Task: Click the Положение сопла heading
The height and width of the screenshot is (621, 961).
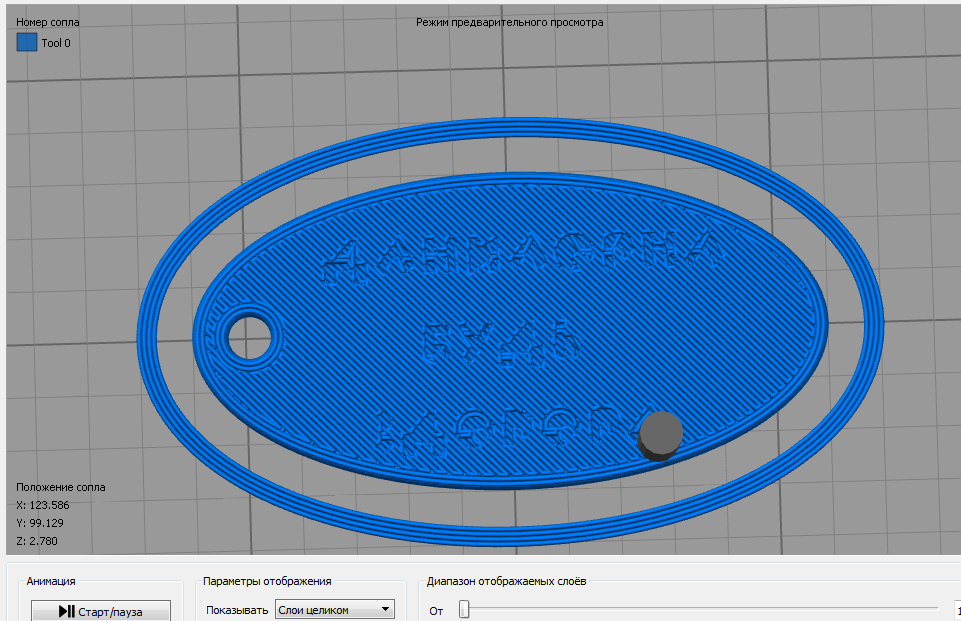Action: click(x=61, y=487)
